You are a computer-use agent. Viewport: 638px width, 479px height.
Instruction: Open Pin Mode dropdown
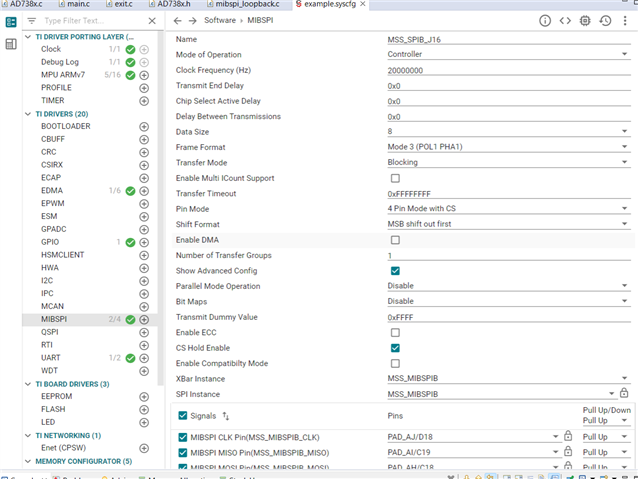click(x=509, y=209)
